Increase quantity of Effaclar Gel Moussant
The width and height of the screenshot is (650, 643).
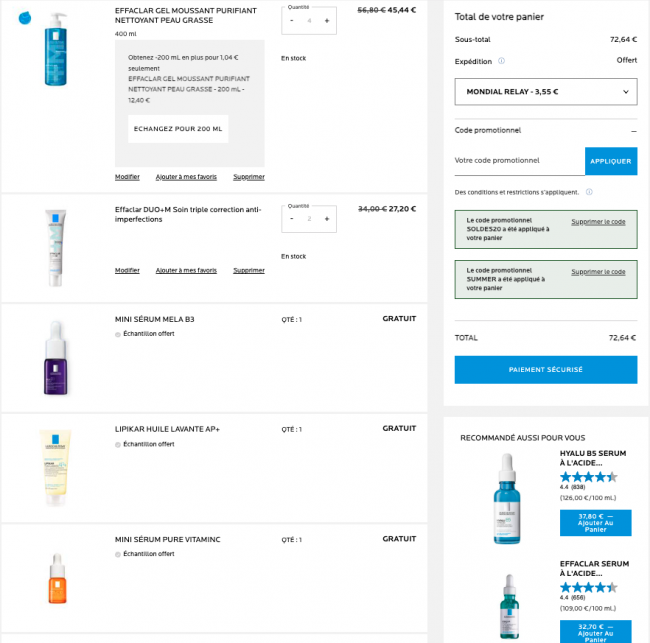click(327, 21)
